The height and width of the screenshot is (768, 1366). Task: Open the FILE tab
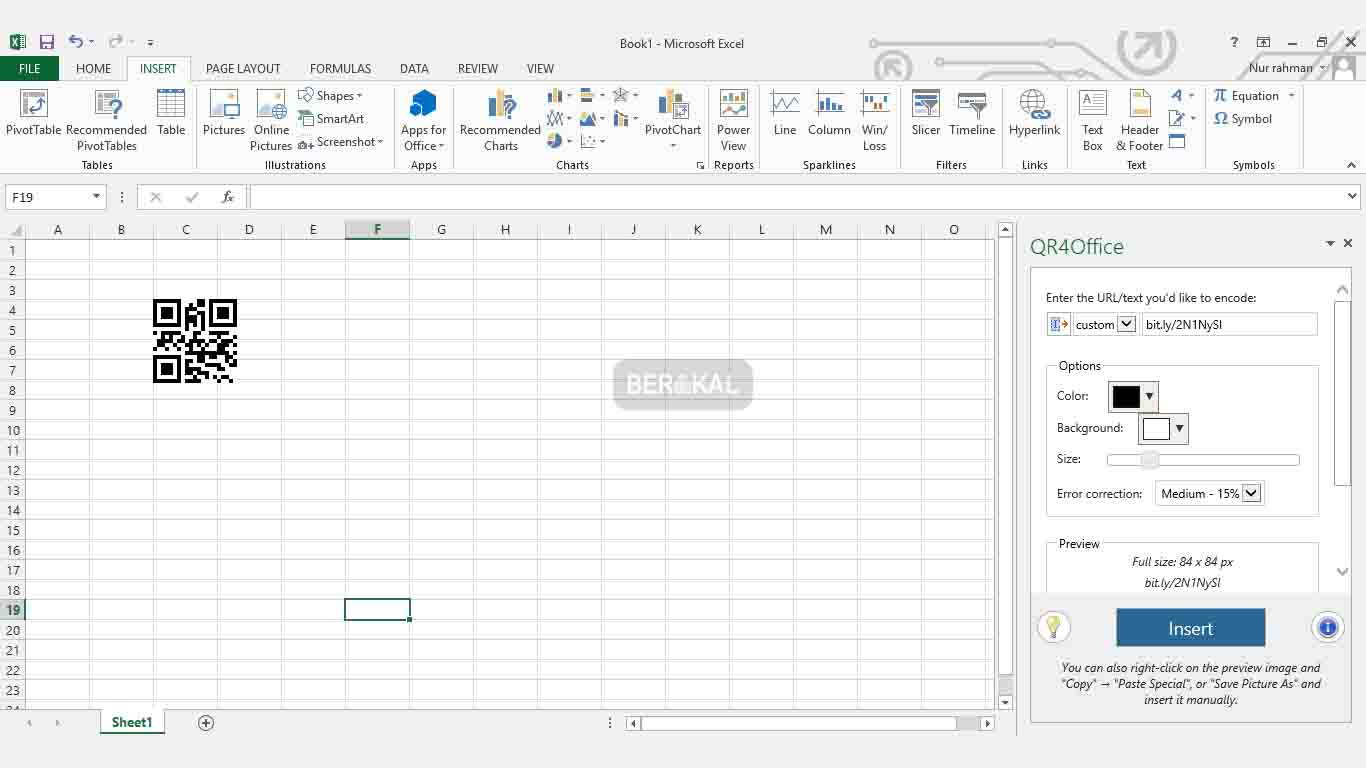(x=30, y=68)
